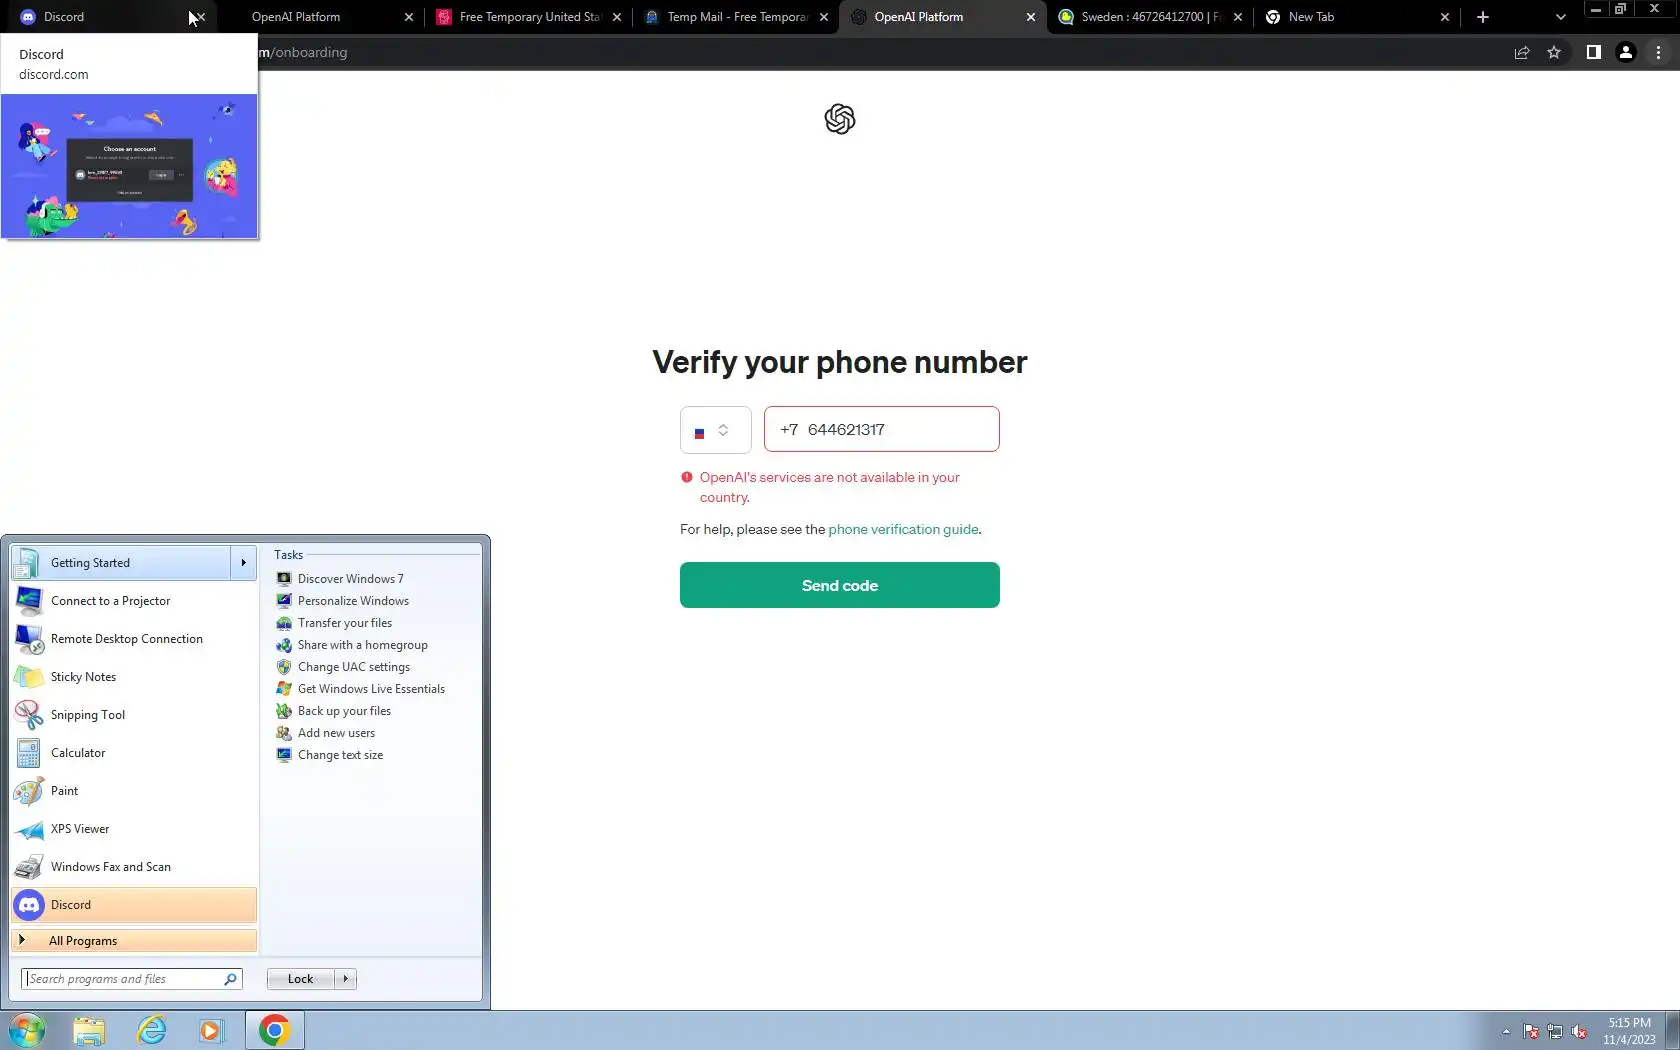Close the Sweden number tab
This screenshot has width=1680, height=1050.
point(1238,17)
